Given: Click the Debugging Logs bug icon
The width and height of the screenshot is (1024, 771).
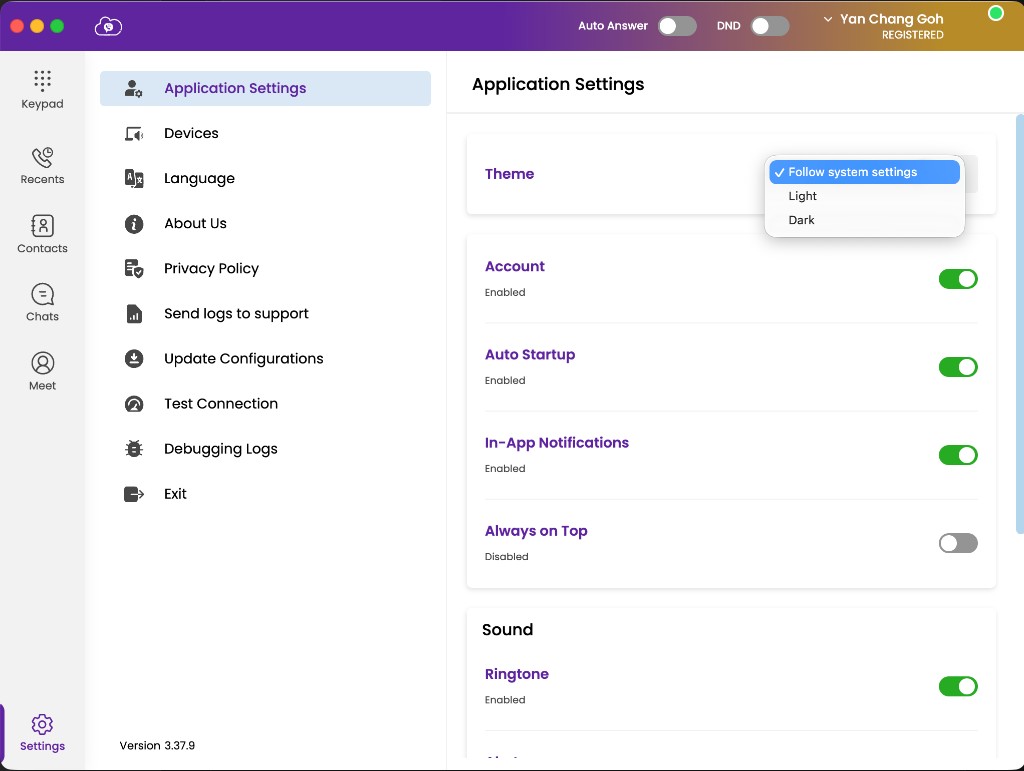Looking at the screenshot, I should click(134, 448).
